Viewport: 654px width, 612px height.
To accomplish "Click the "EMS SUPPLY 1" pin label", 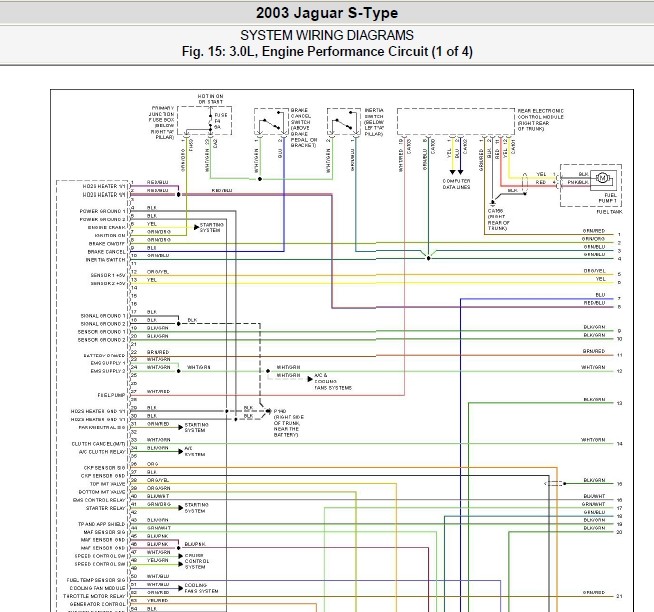I will 108,363.
